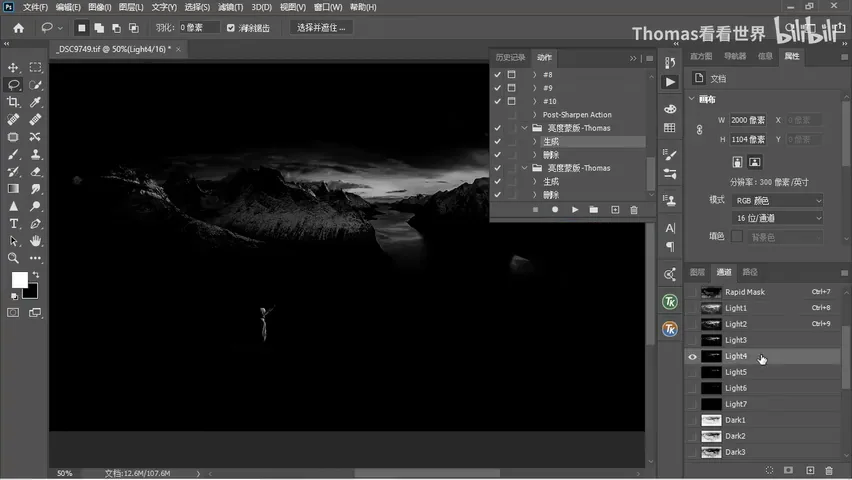The image size is (852, 480).
Task: Click the Home icon in options bar
Action: click(x=18, y=28)
